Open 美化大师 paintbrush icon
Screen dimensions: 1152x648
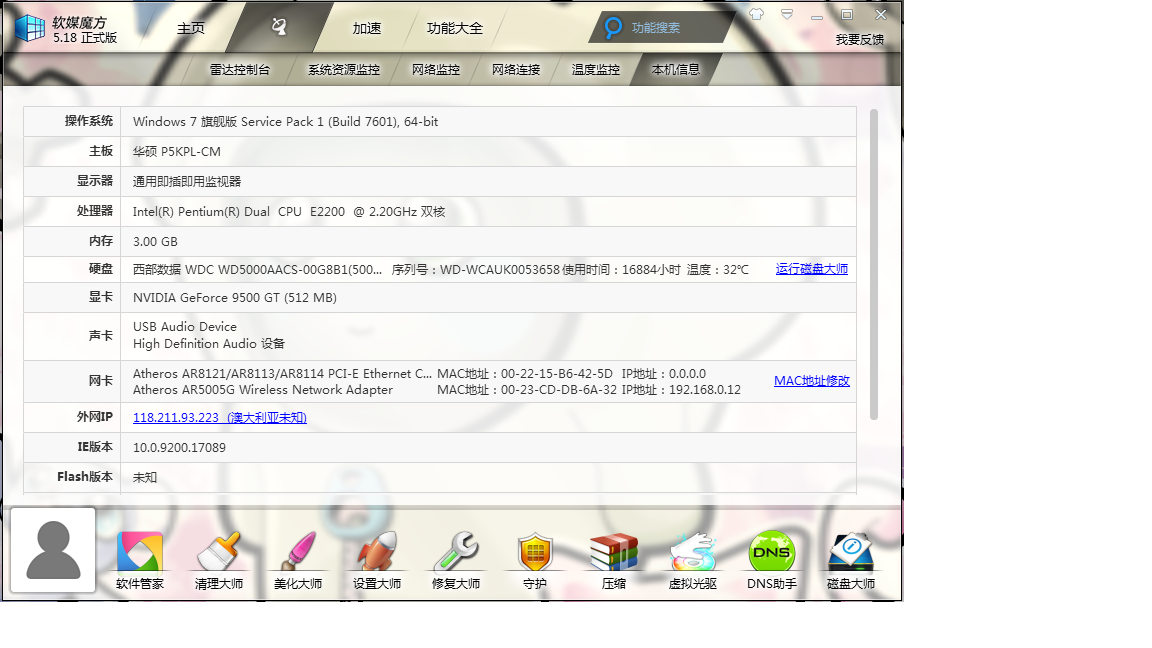click(x=297, y=560)
